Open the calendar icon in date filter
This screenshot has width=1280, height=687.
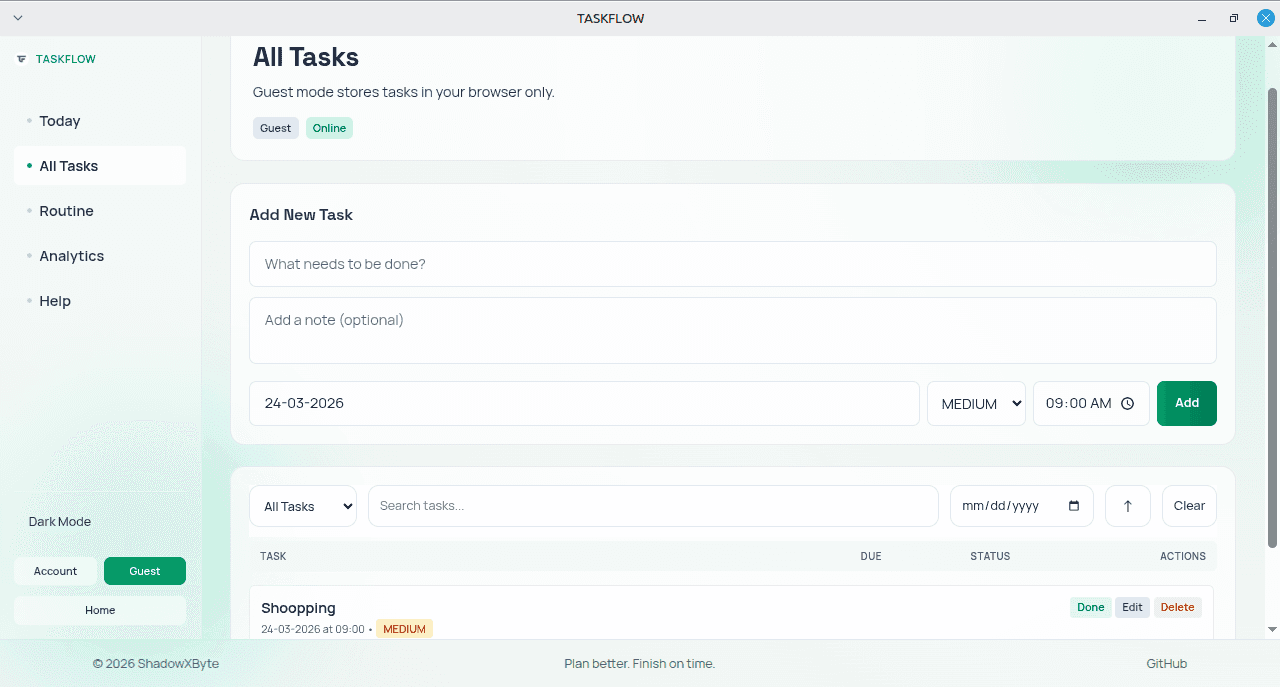click(1074, 506)
